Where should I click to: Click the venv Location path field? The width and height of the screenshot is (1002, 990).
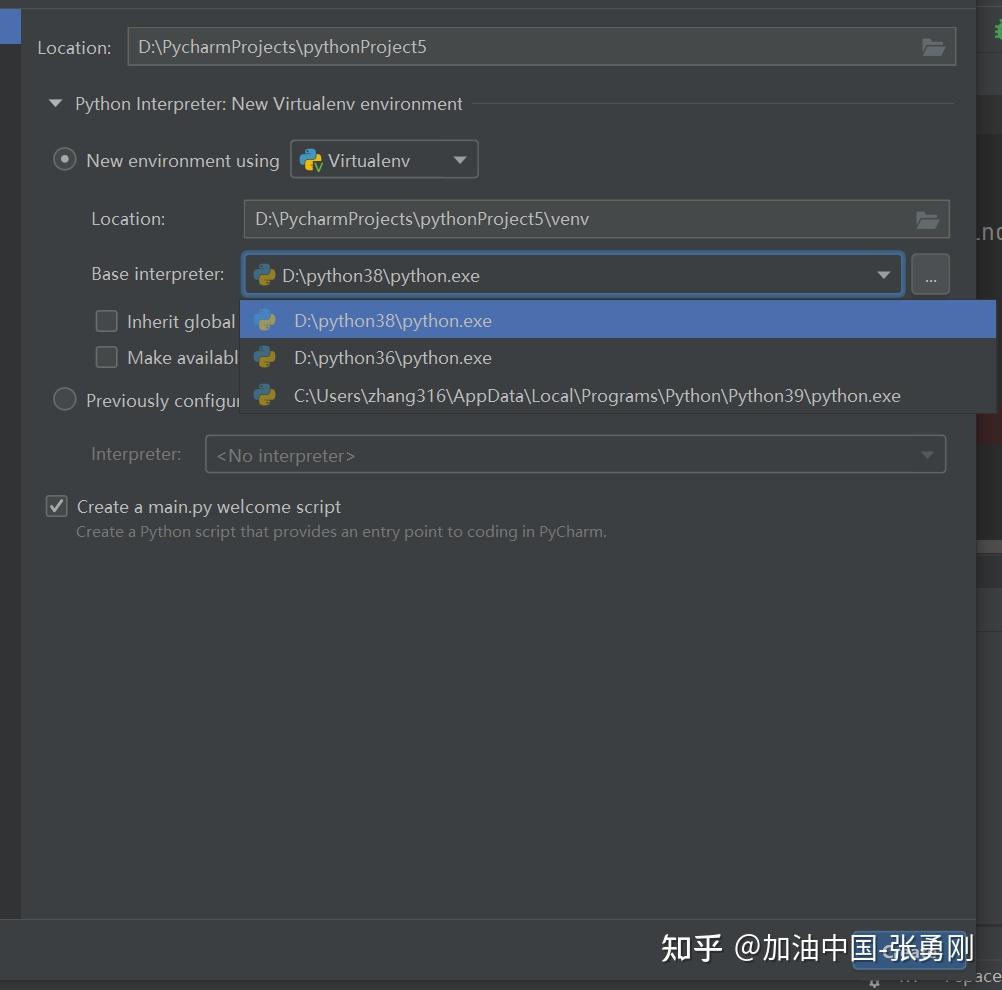click(596, 219)
